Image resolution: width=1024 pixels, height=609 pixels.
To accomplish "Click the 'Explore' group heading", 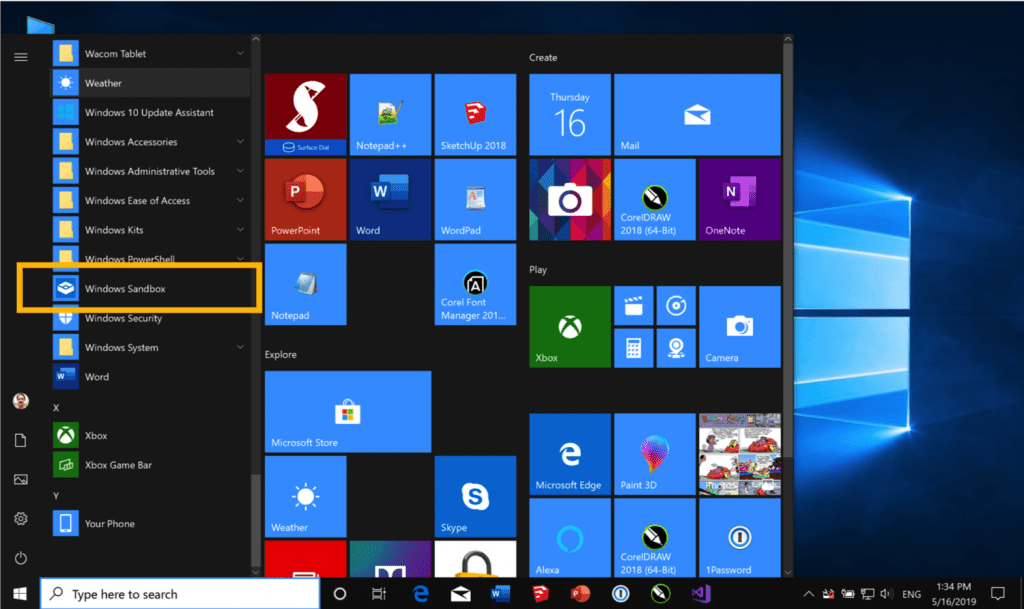I will [x=281, y=354].
